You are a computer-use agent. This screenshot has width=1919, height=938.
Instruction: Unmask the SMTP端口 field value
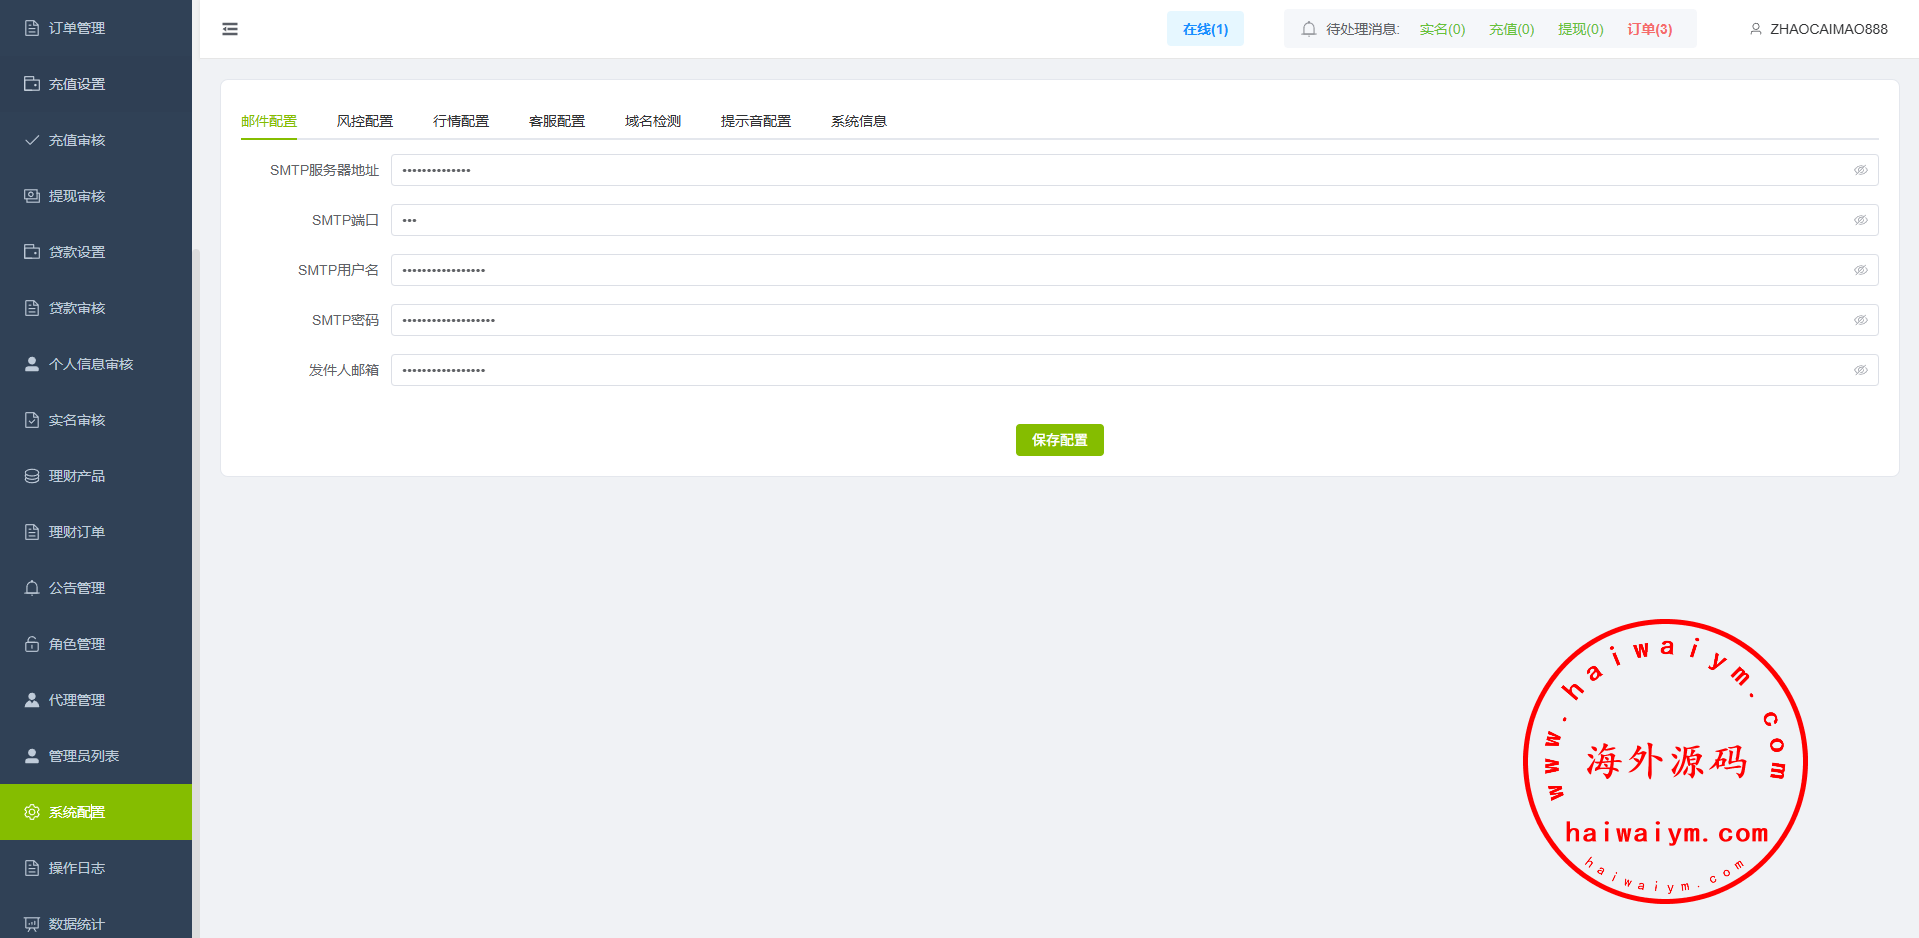[x=1860, y=220]
